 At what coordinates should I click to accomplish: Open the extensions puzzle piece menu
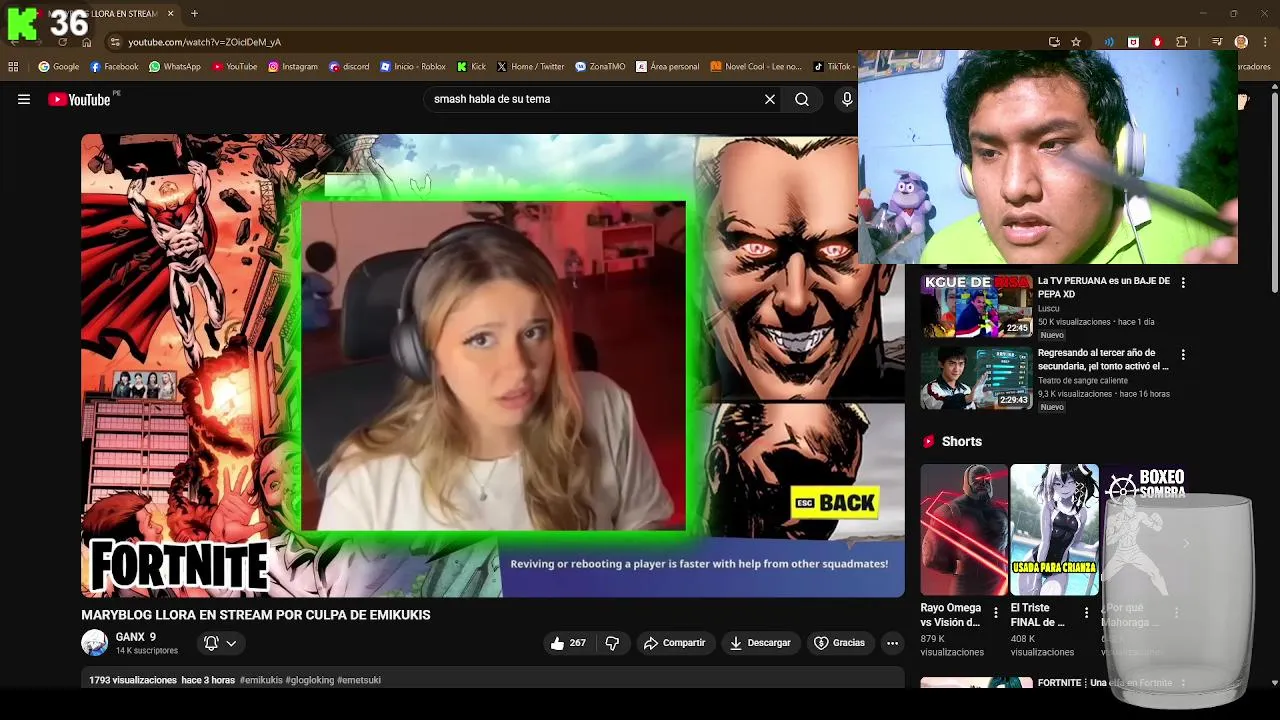click(x=1182, y=42)
